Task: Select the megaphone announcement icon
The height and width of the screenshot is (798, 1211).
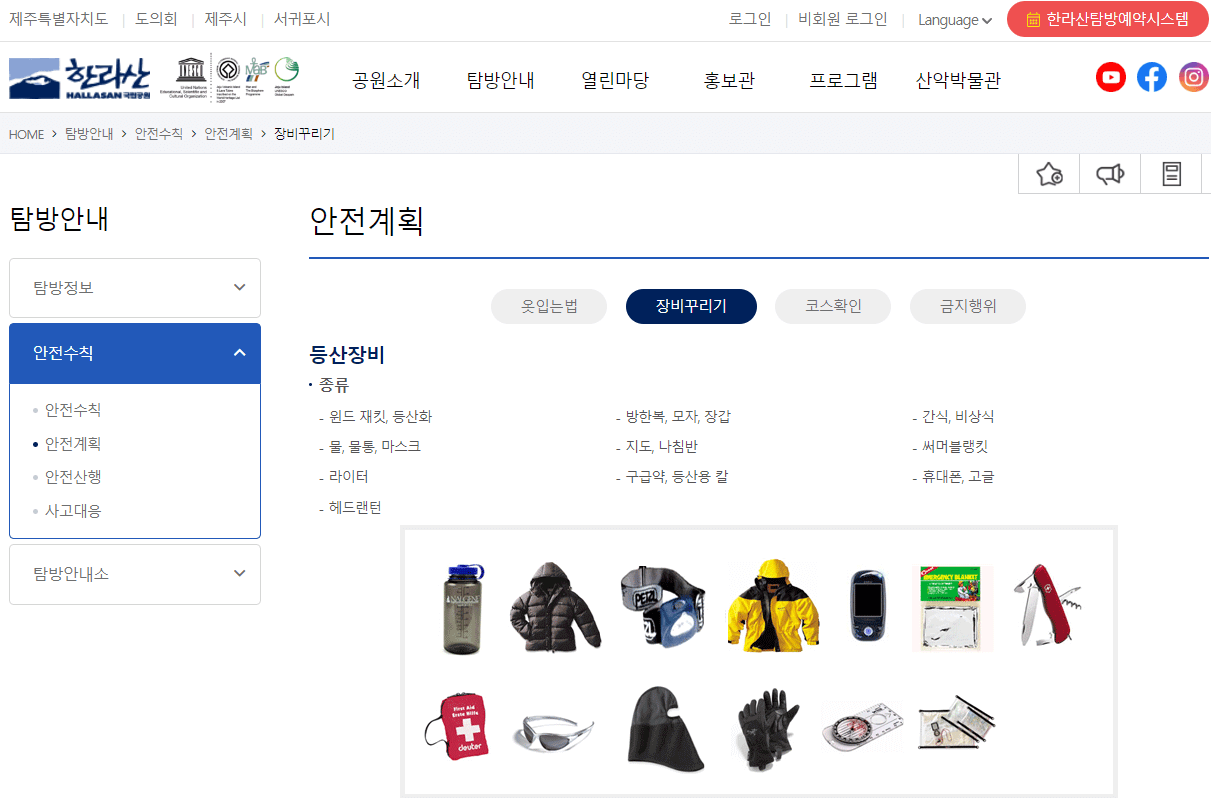Action: tap(1109, 172)
